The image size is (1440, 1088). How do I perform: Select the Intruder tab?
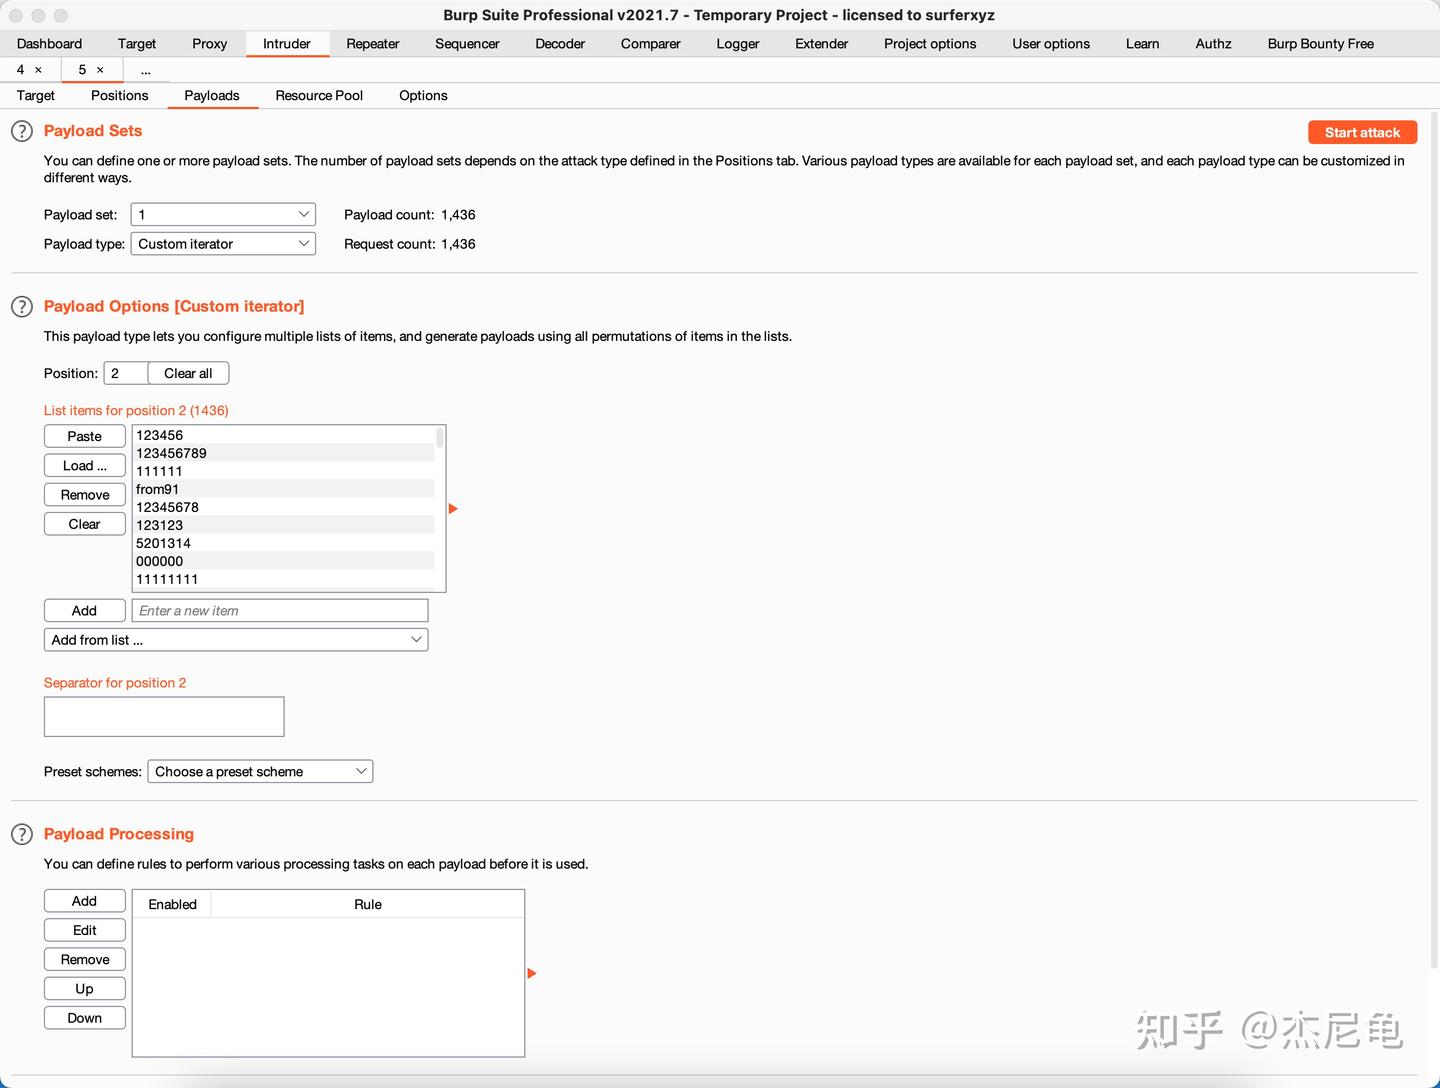click(287, 44)
